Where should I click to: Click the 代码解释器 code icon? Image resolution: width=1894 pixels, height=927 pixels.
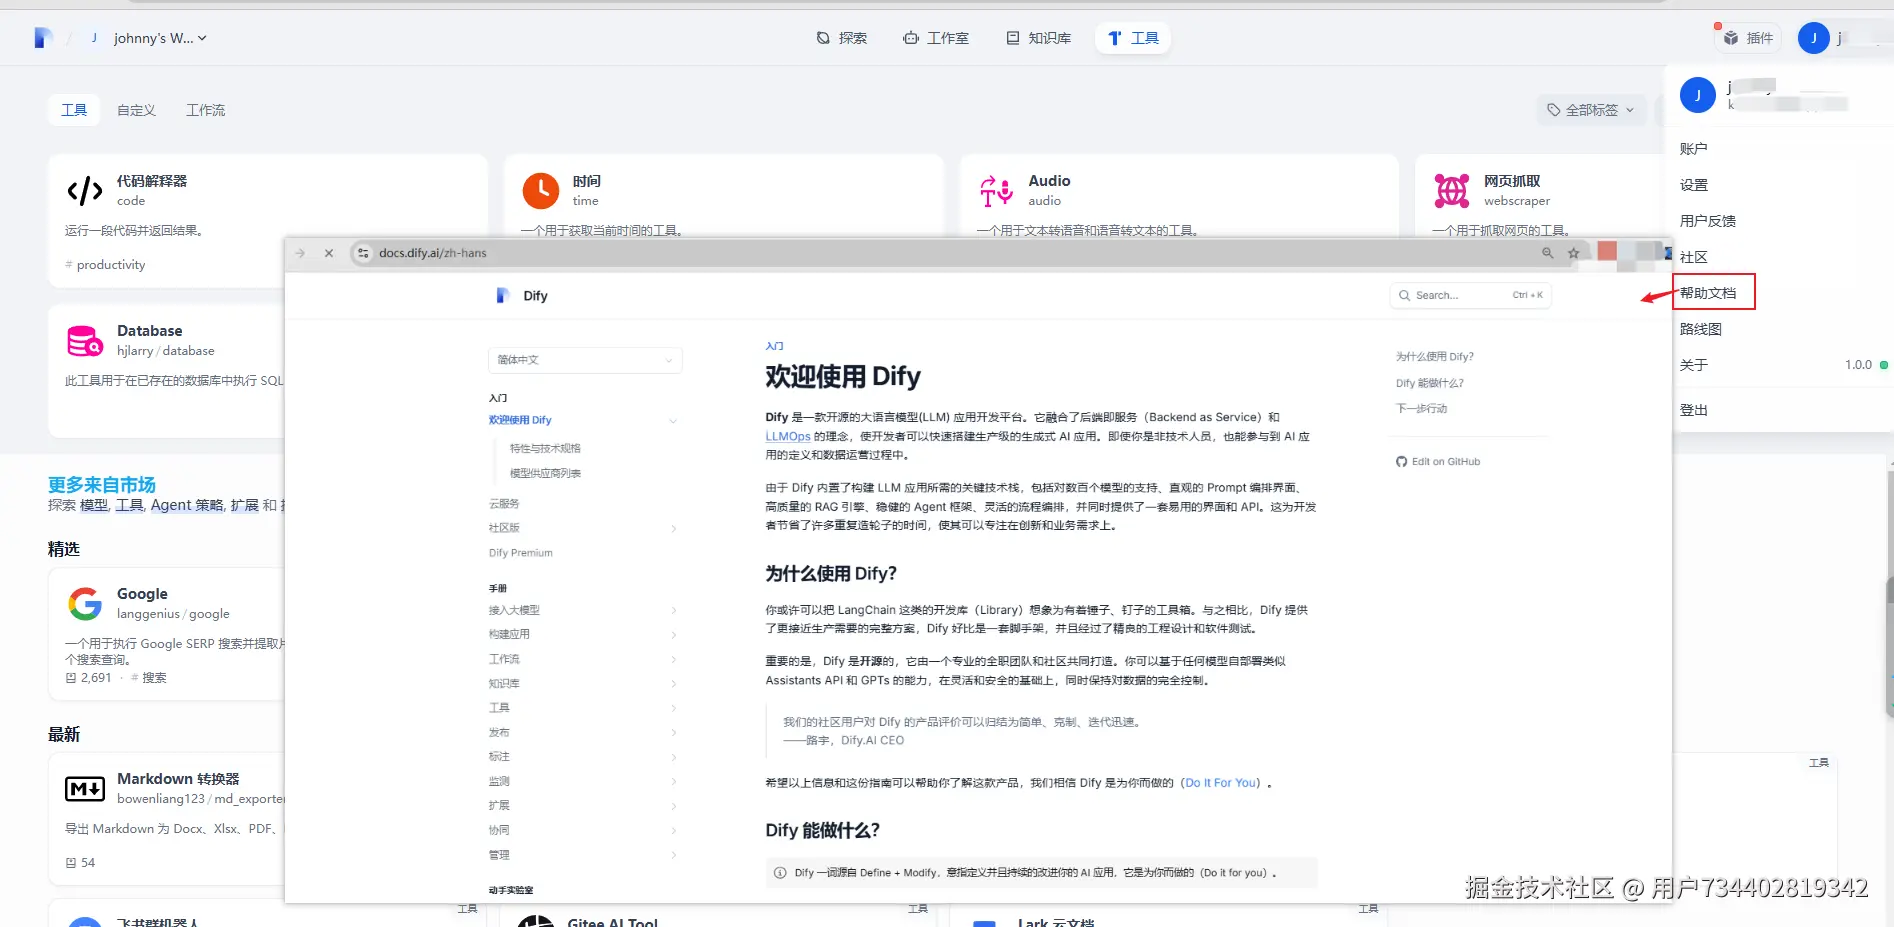coord(85,190)
